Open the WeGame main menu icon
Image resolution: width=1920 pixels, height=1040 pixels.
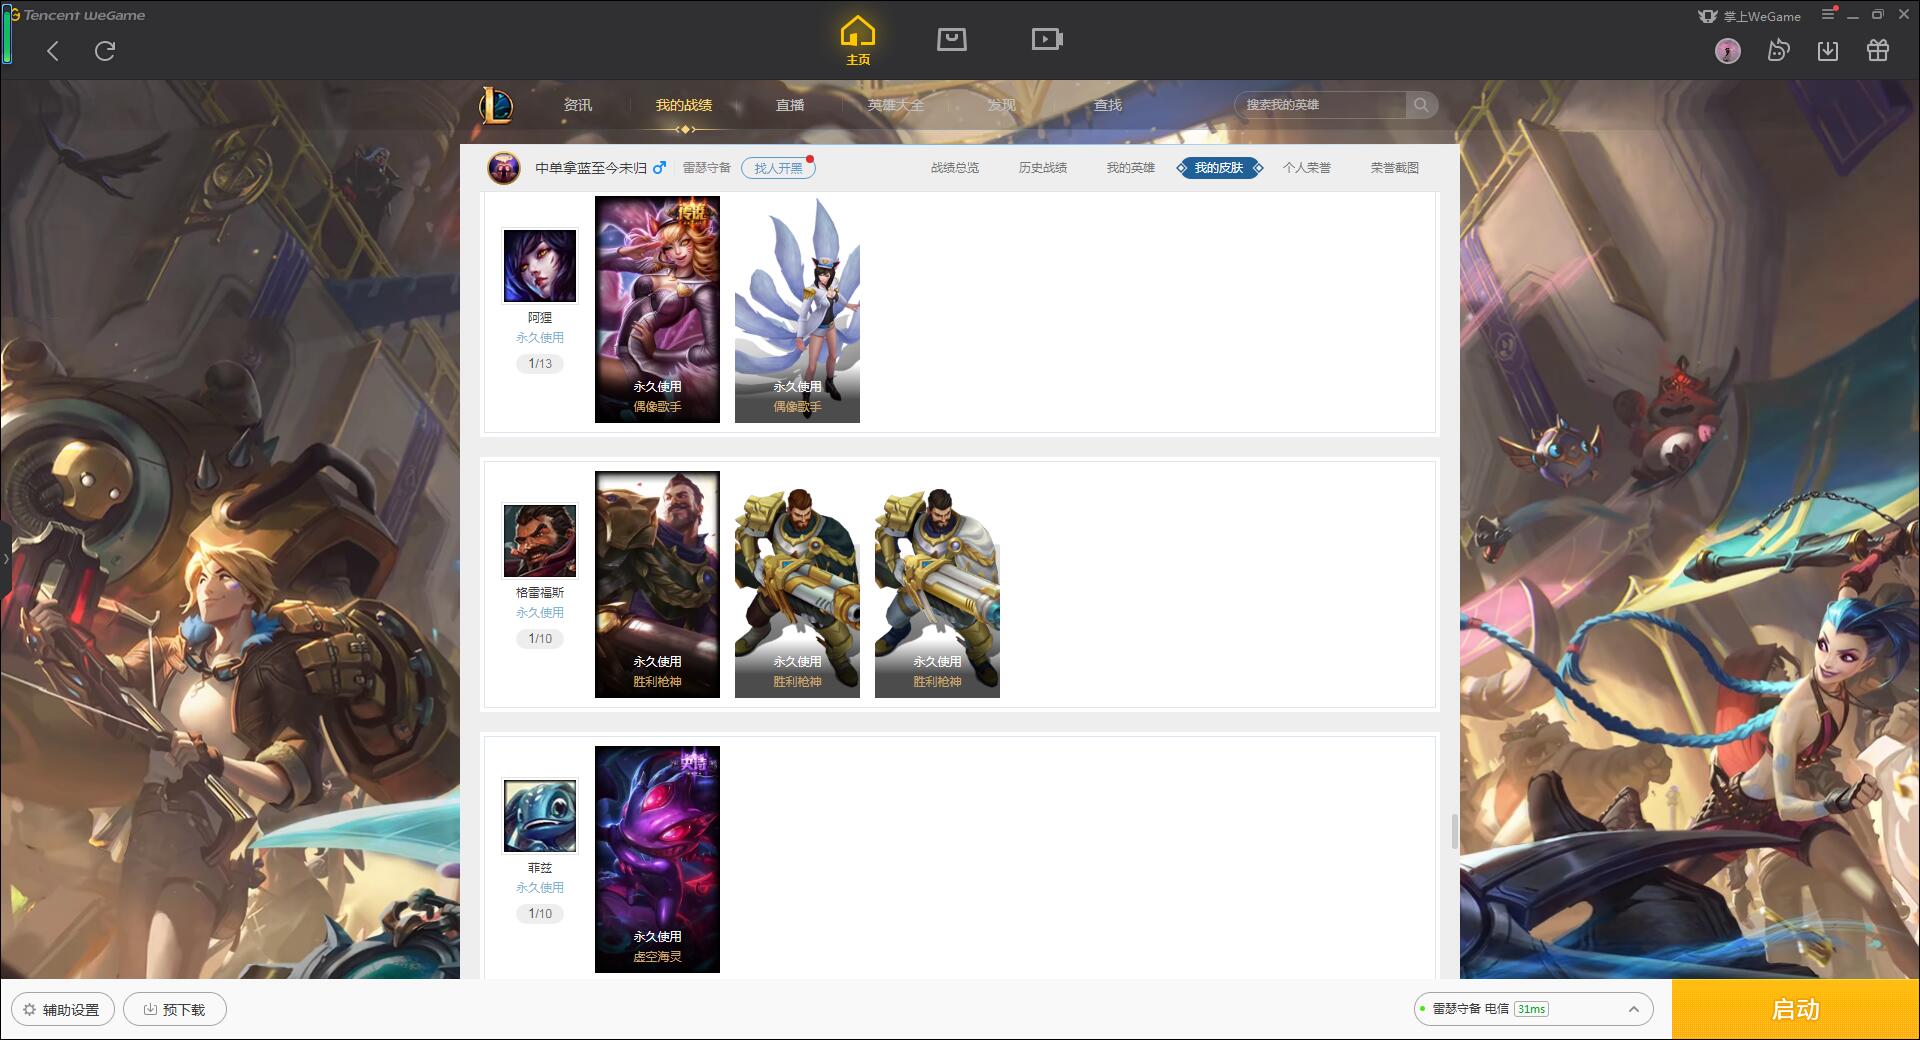coord(1828,15)
